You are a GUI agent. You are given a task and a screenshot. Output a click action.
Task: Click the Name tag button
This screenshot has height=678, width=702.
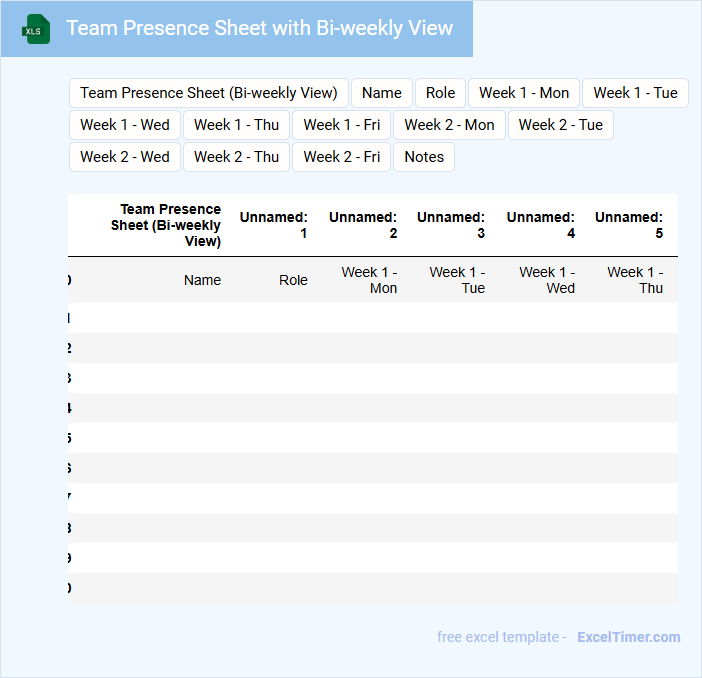[x=382, y=93]
